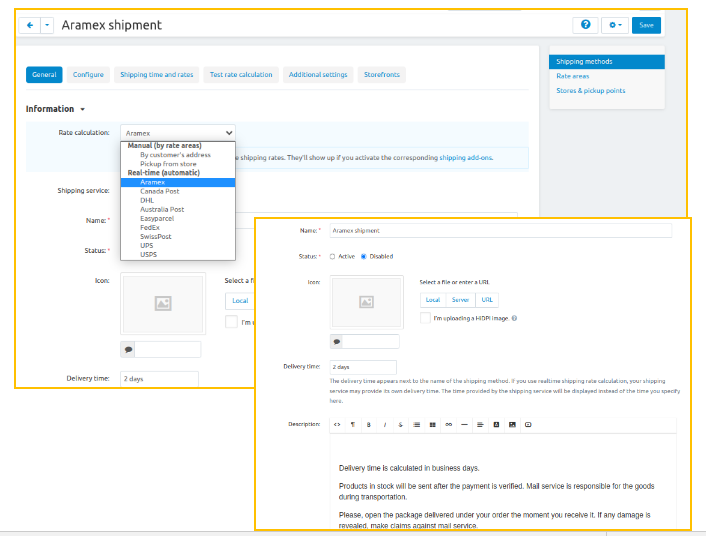706x536 pixels.
Task: Click the right panel Local button
Action: (433, 300)
